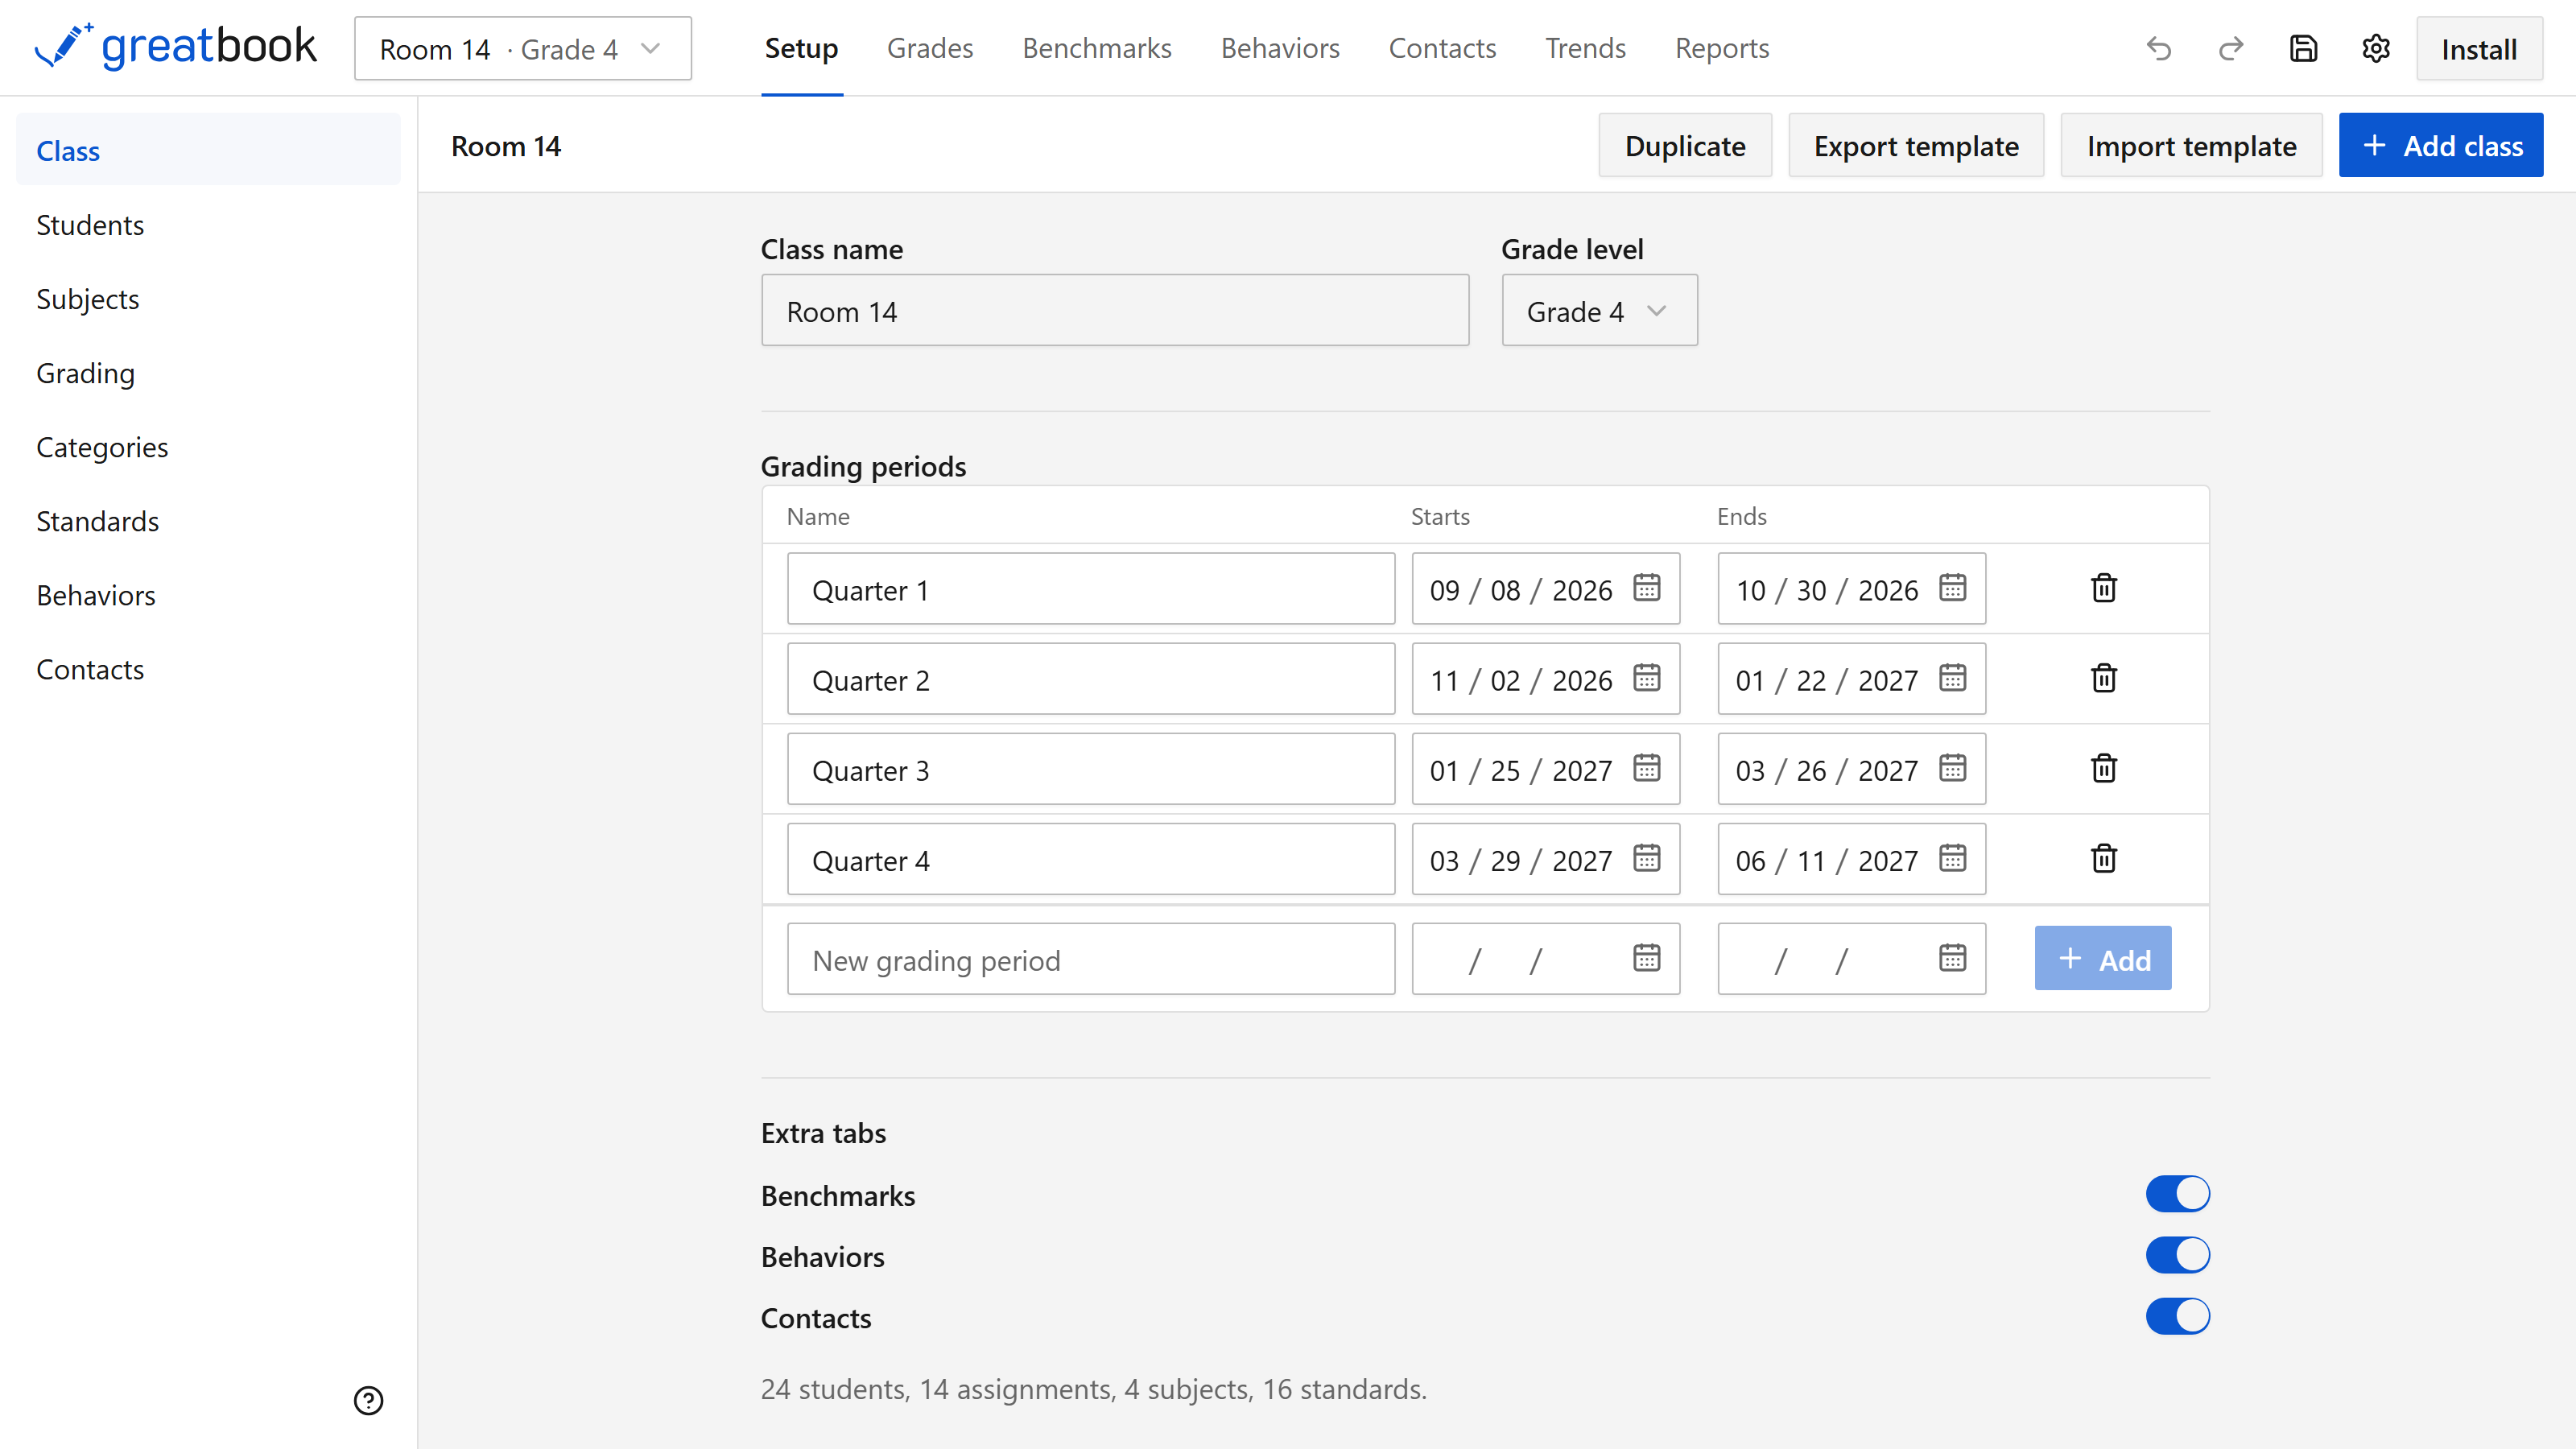Open calendar for Quarter 2 start date
This screenshot has width=2576, height=1449.
point(1647,677)
